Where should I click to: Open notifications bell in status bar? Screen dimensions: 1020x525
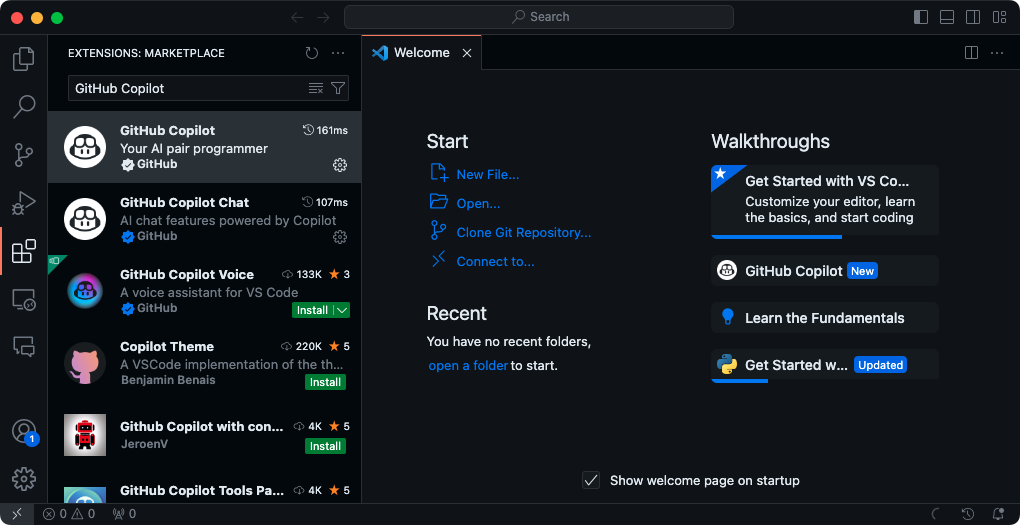998,514
